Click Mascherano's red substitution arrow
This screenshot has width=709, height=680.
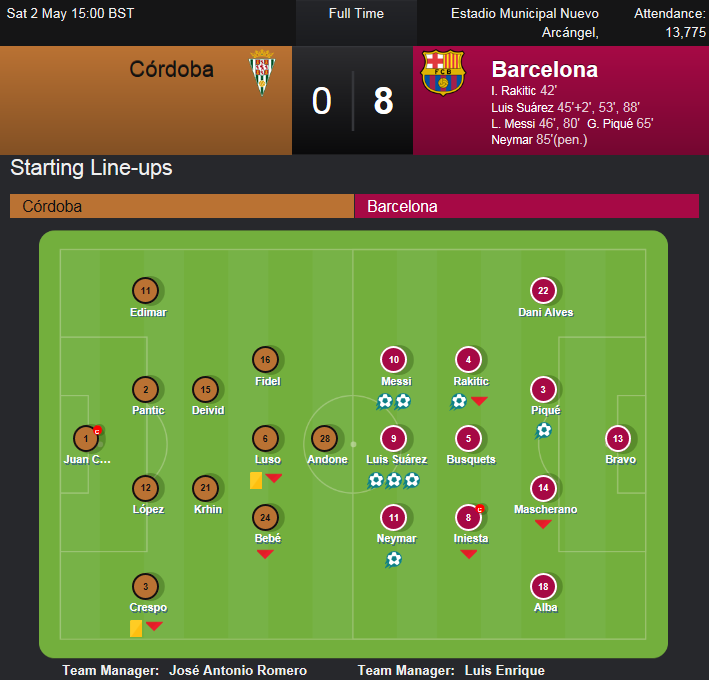coord(543,524)
